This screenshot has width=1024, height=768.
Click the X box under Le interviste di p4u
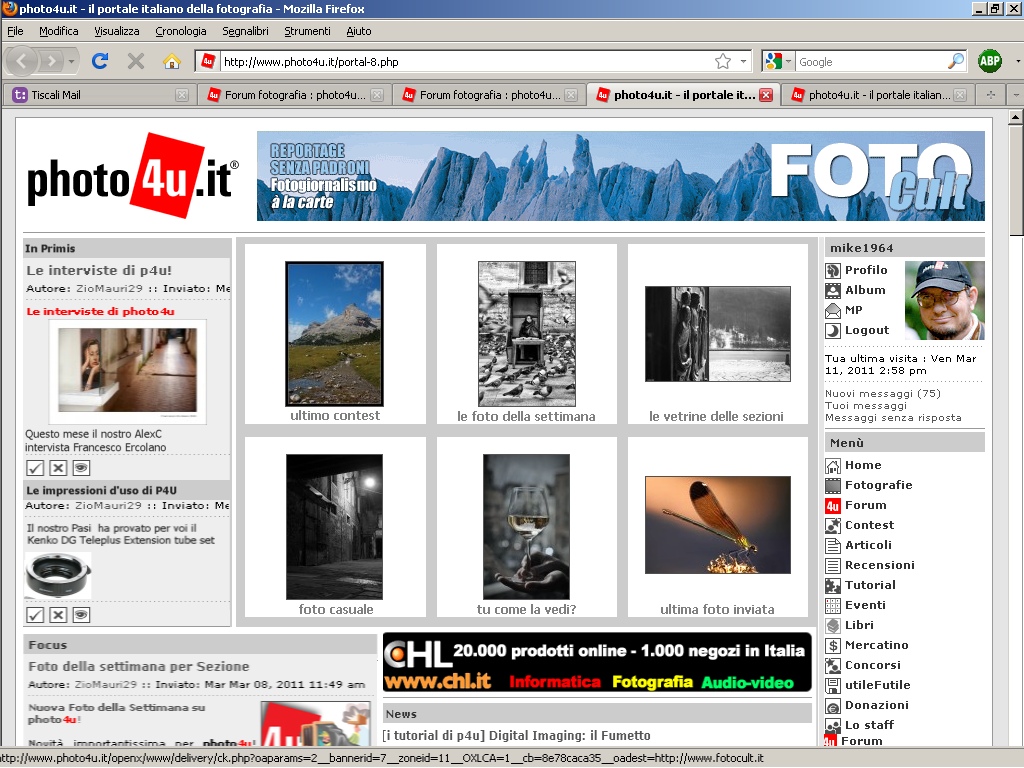58,468
